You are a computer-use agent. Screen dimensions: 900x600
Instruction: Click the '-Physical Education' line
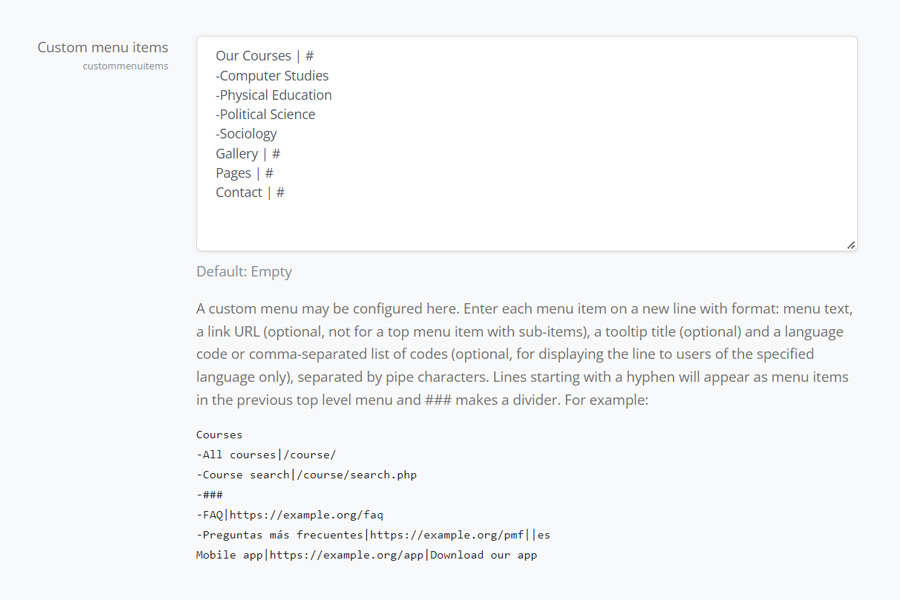tap(274, 95)
